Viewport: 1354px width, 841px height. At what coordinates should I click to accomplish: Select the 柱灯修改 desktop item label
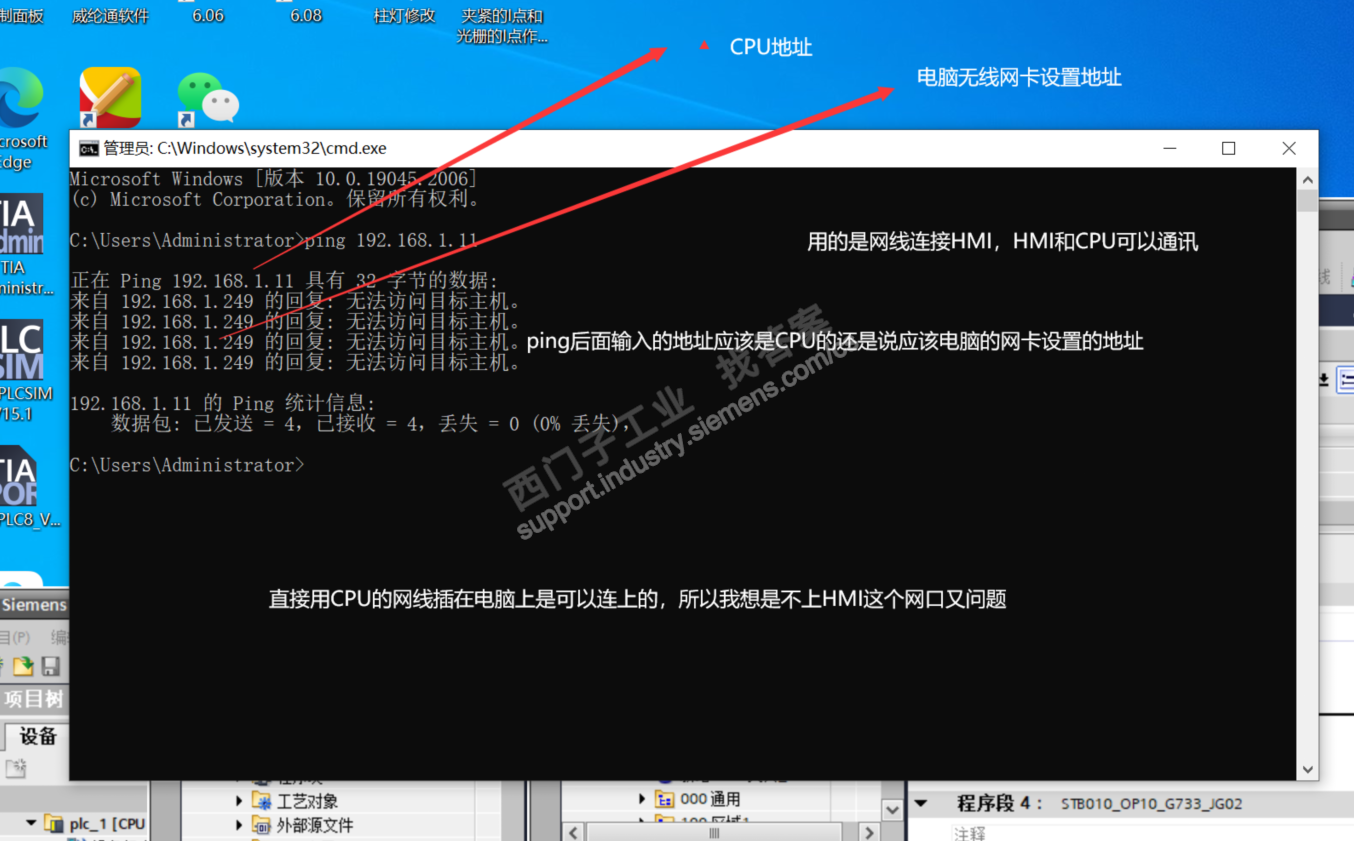404,16
